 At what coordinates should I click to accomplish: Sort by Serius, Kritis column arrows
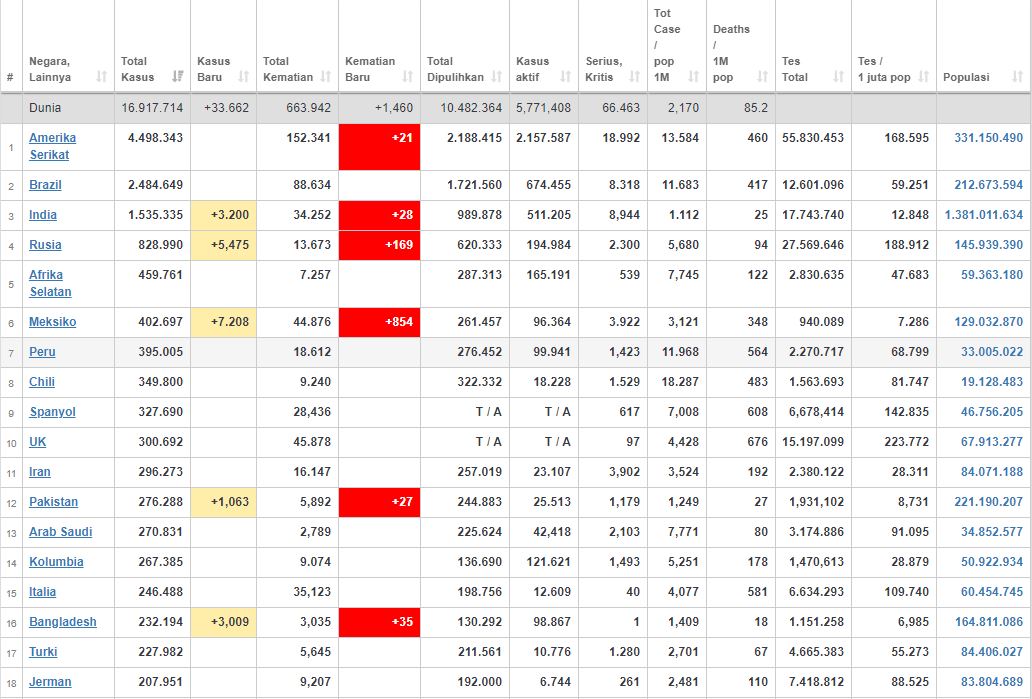pyautogui.click(x=634, y=77)
